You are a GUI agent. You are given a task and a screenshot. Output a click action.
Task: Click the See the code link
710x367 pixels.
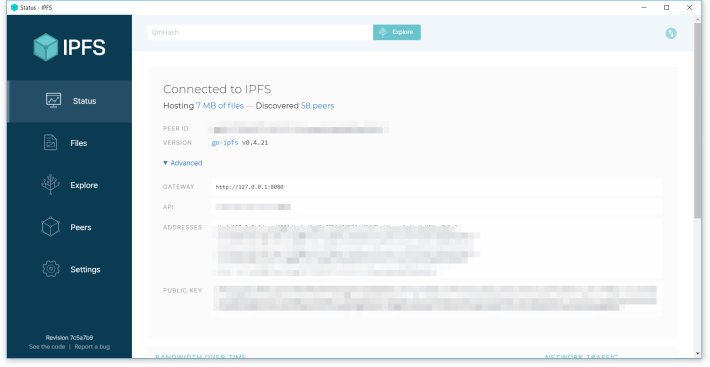coord(47,347)
